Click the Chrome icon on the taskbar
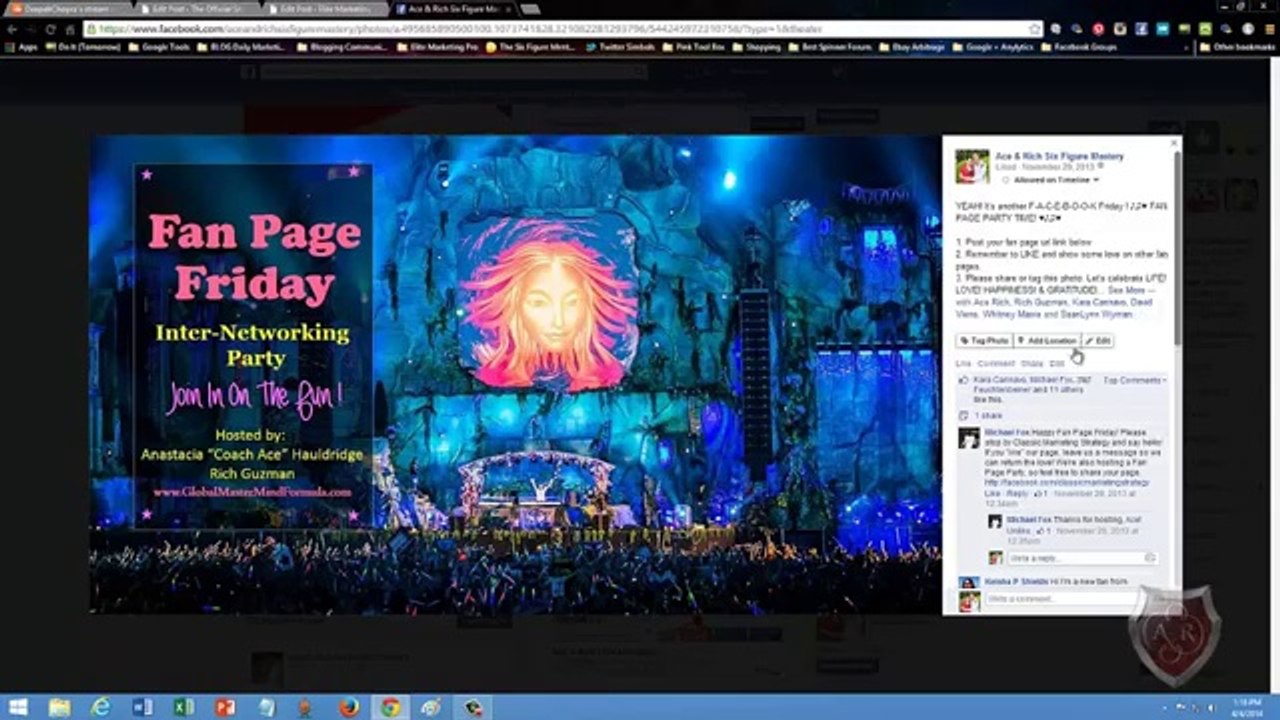The height and width of the screenshot is (720, 1280). point(390,707)
